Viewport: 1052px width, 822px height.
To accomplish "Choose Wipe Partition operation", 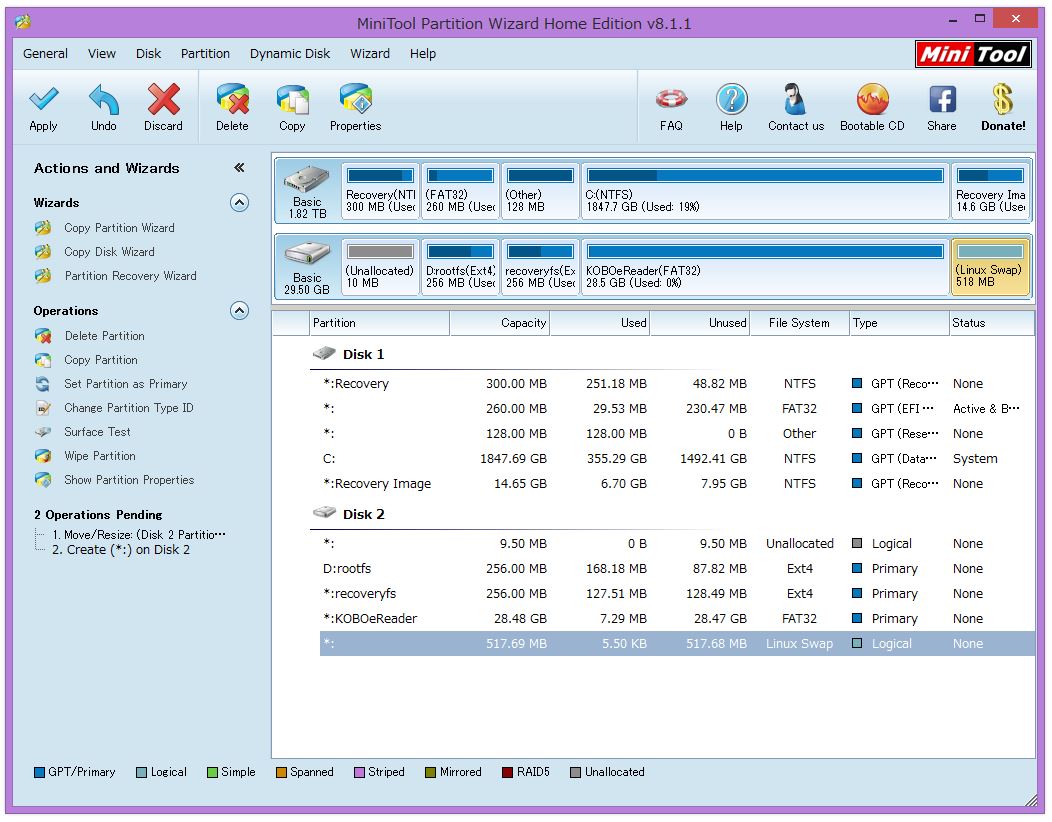I will pos(99,456).
